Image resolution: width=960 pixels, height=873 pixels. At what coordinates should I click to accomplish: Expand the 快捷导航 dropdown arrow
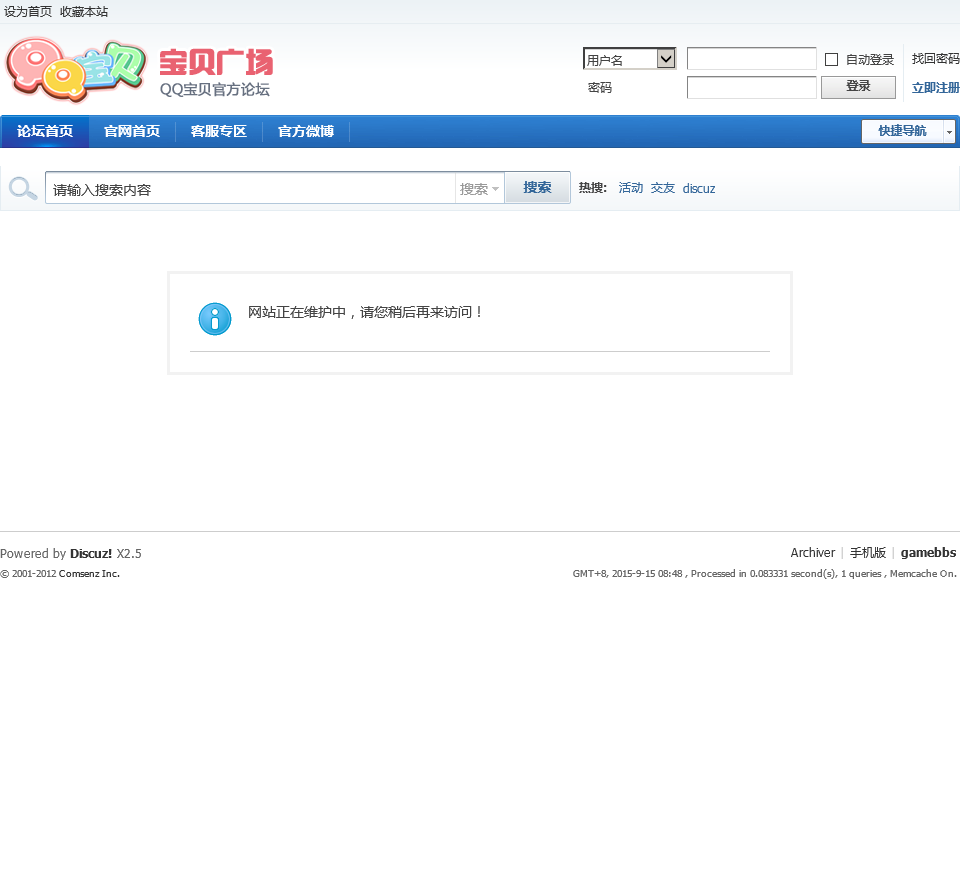pyautogui.click(x=949, y=131)
